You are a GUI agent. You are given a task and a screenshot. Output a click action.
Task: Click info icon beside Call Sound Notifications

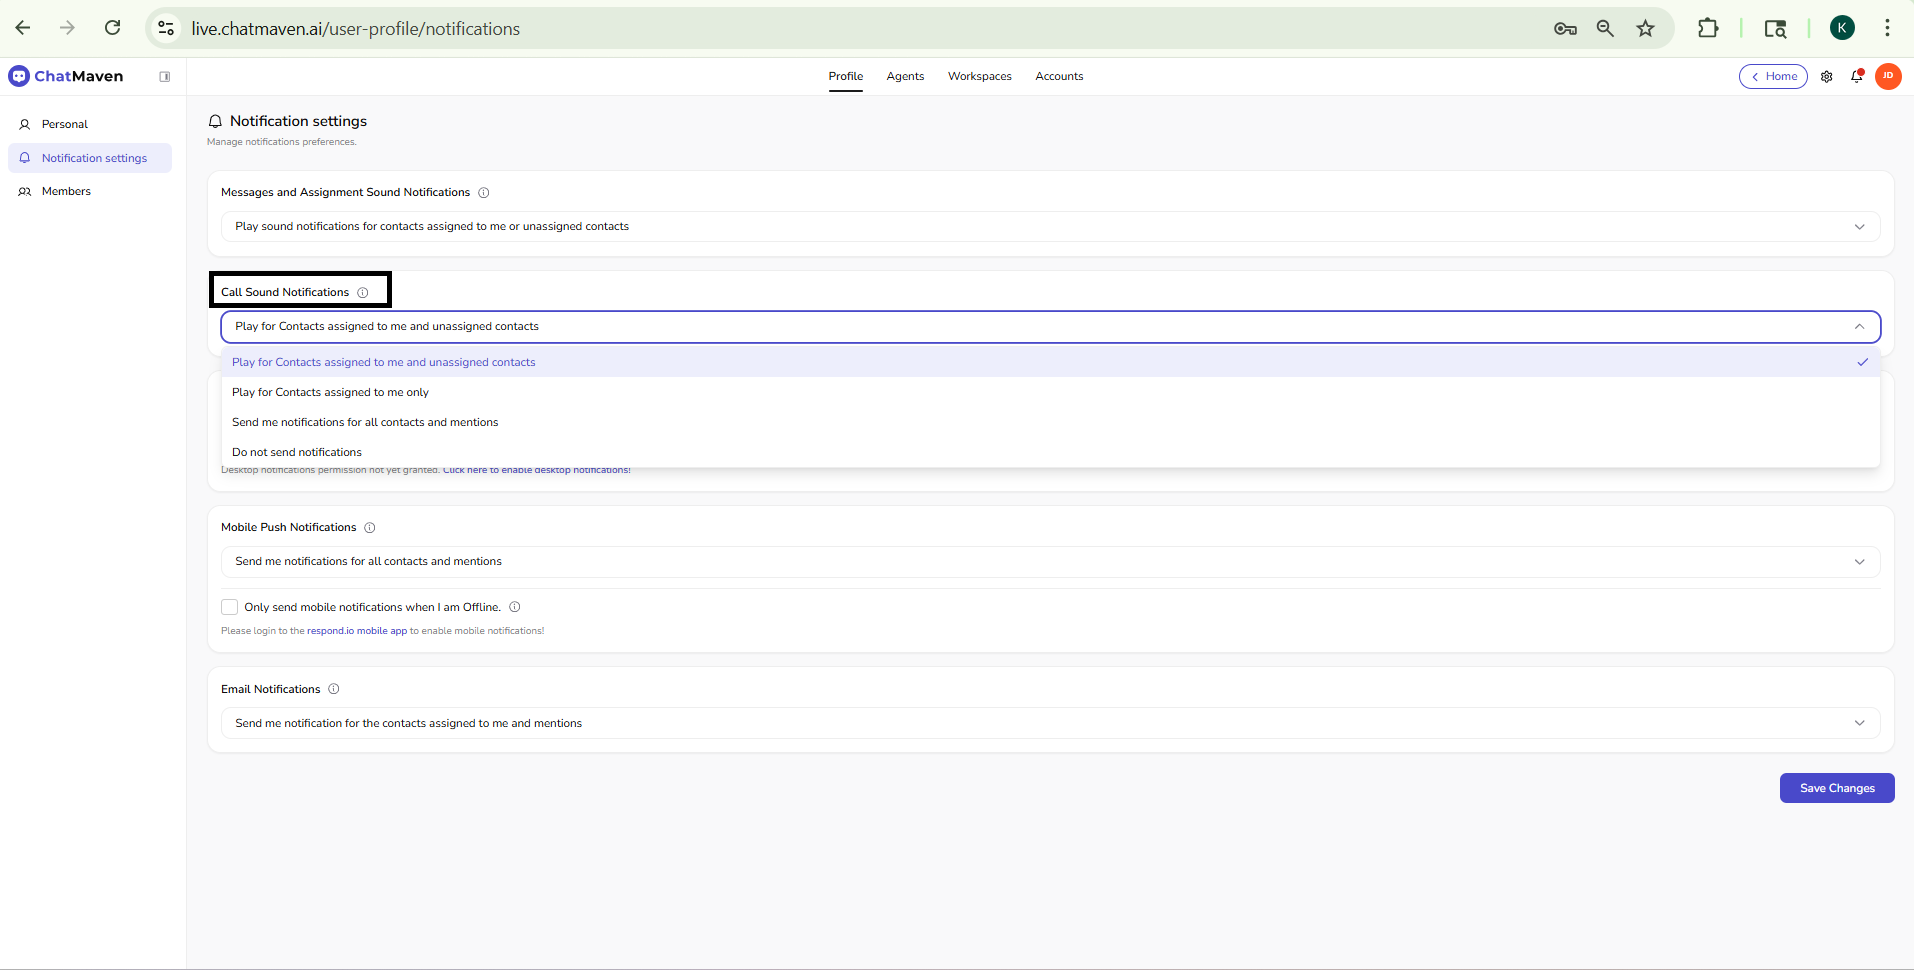(x=363, y=293)
